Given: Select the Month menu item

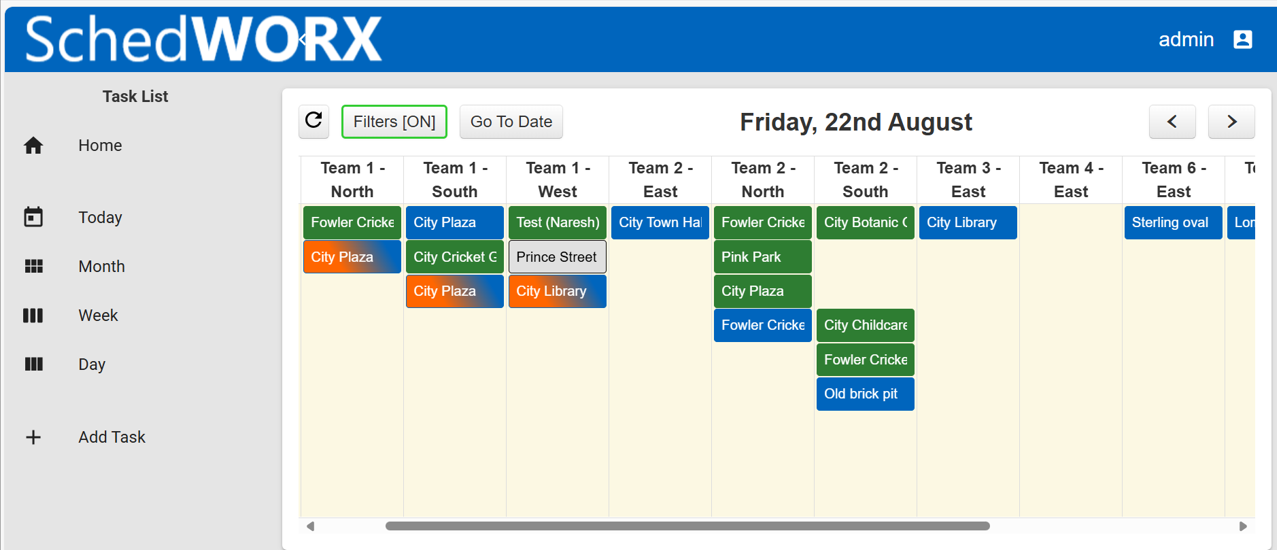Looking at the screenshot, I should click(x=101, y=266).
